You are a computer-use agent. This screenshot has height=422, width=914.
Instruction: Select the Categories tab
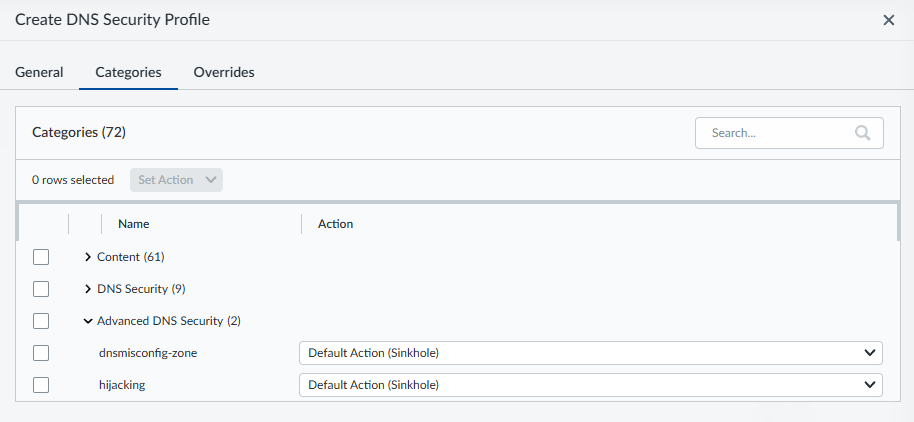pyautogui.click(x=128, y=72)
